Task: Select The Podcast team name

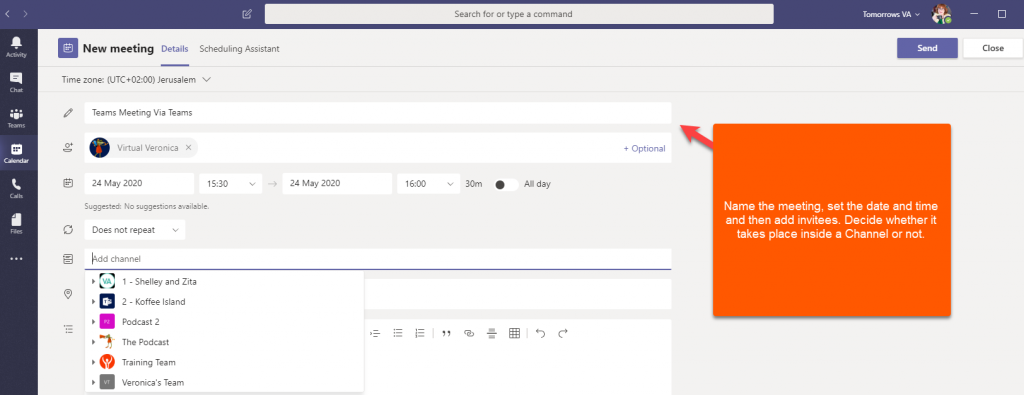Action: pos(146,342)
